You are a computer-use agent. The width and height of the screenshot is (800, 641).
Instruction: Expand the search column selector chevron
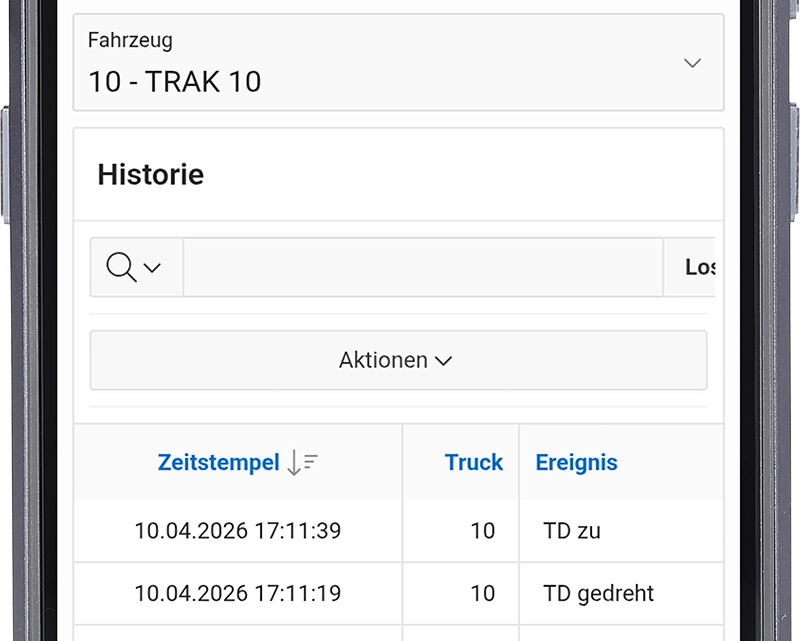152,267
